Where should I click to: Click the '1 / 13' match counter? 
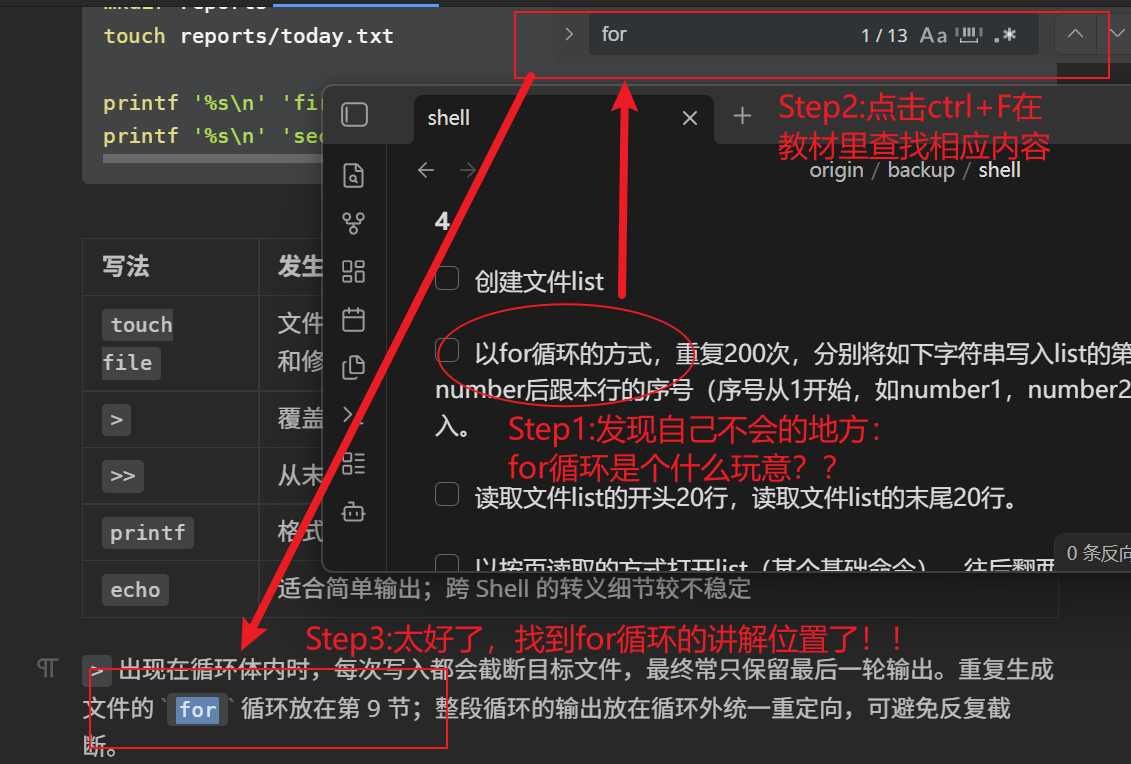(884, 36)
